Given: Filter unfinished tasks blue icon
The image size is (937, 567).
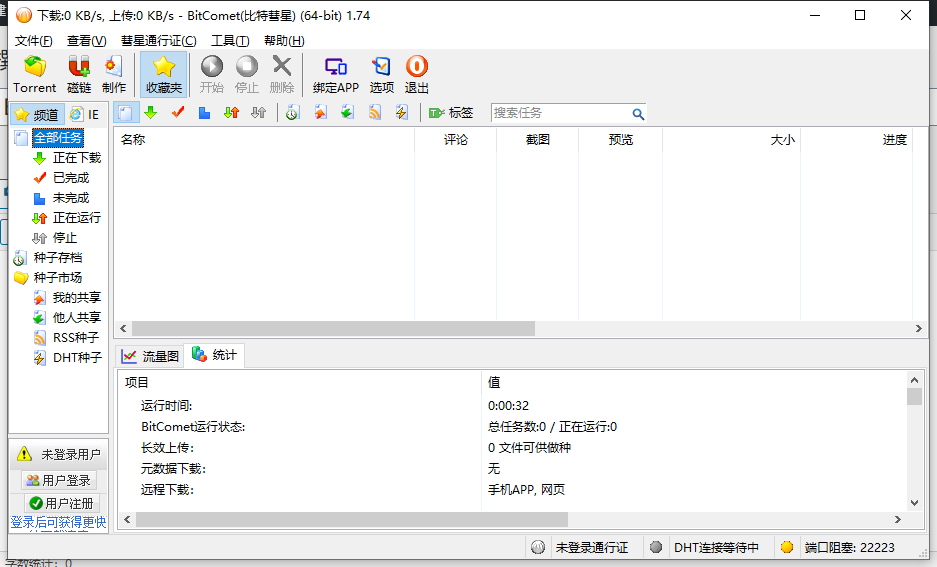Looking at the screenshot, I should point(204,112).
